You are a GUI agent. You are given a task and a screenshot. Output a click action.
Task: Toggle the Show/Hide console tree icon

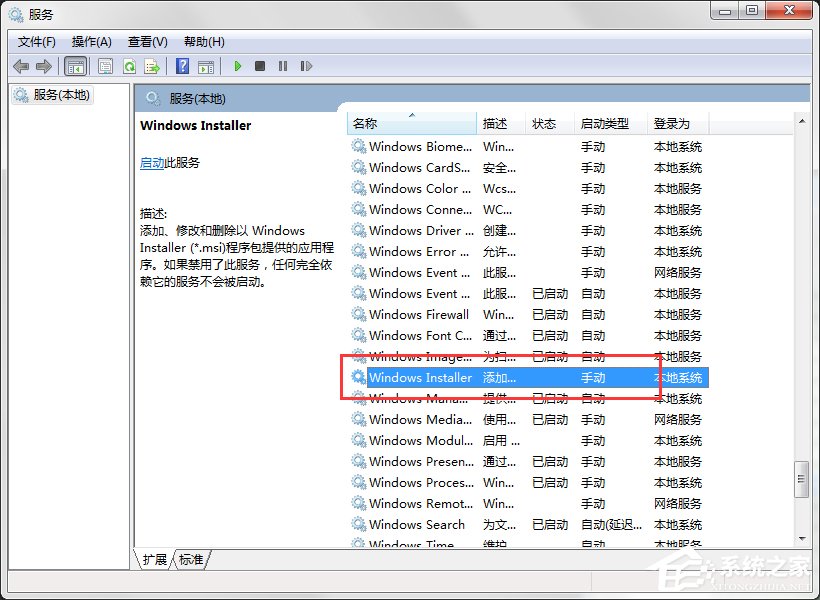pos(76,66)
